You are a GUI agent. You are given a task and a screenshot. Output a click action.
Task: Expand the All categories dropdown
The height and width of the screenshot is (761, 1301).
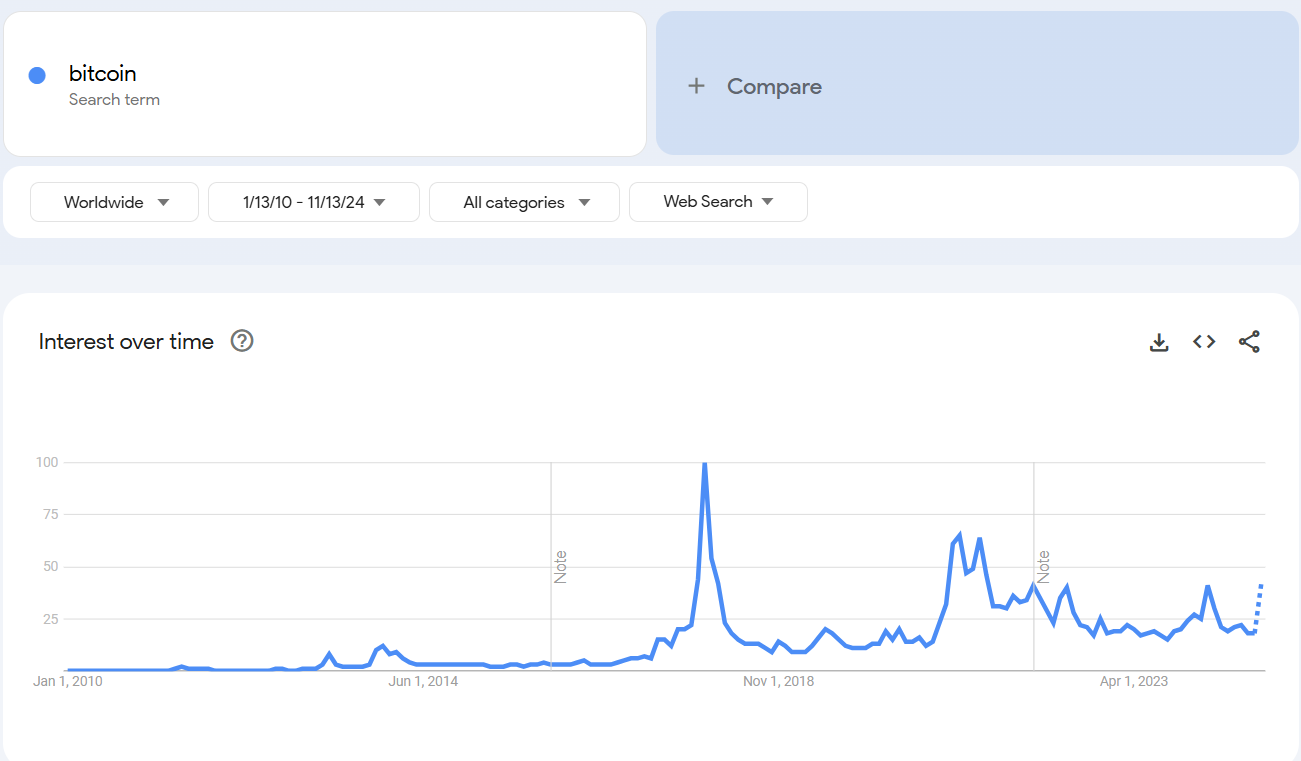524,202
